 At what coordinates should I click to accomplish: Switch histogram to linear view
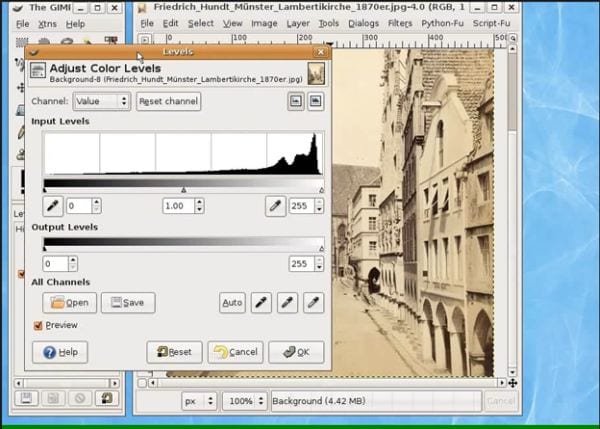296,101
